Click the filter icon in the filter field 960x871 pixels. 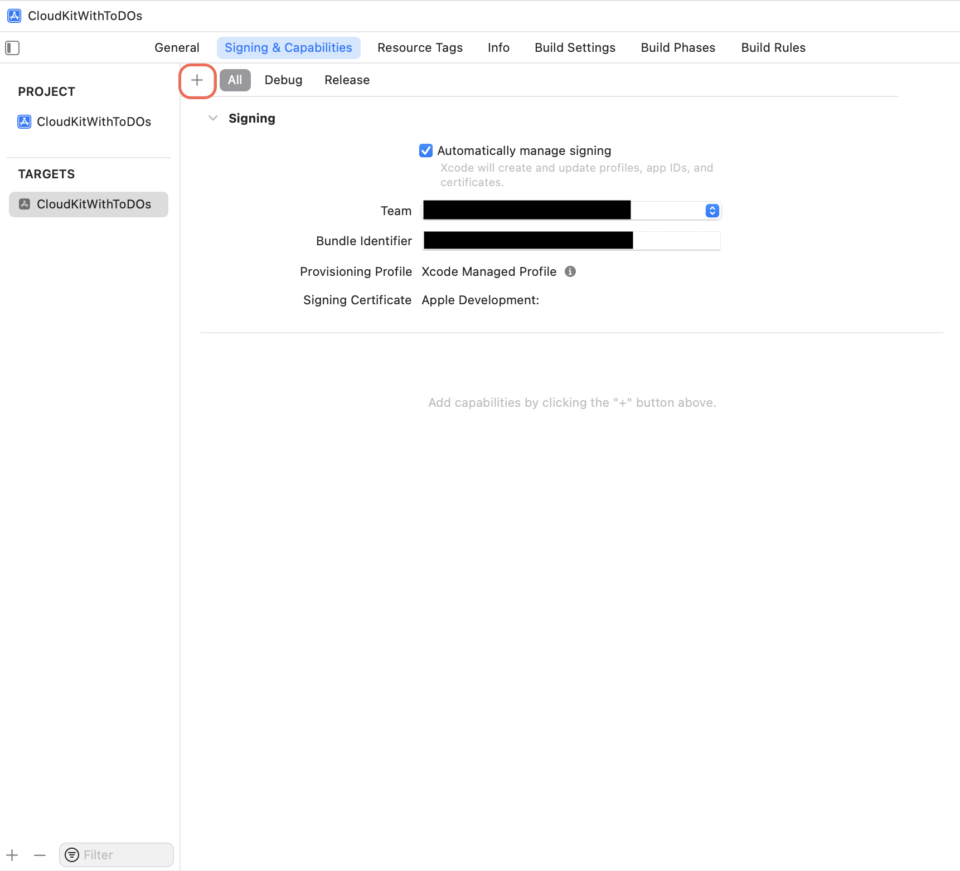[71, 854]
